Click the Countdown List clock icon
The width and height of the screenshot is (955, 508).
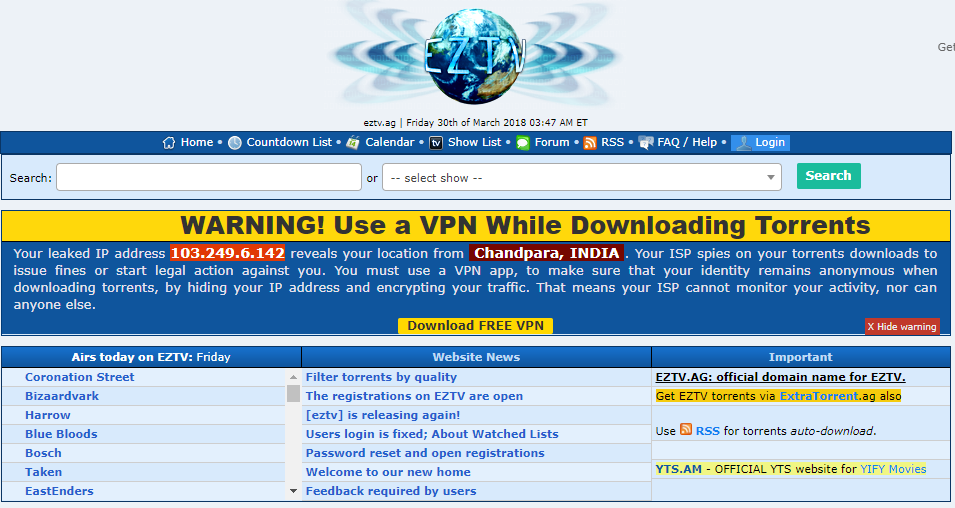234,143
